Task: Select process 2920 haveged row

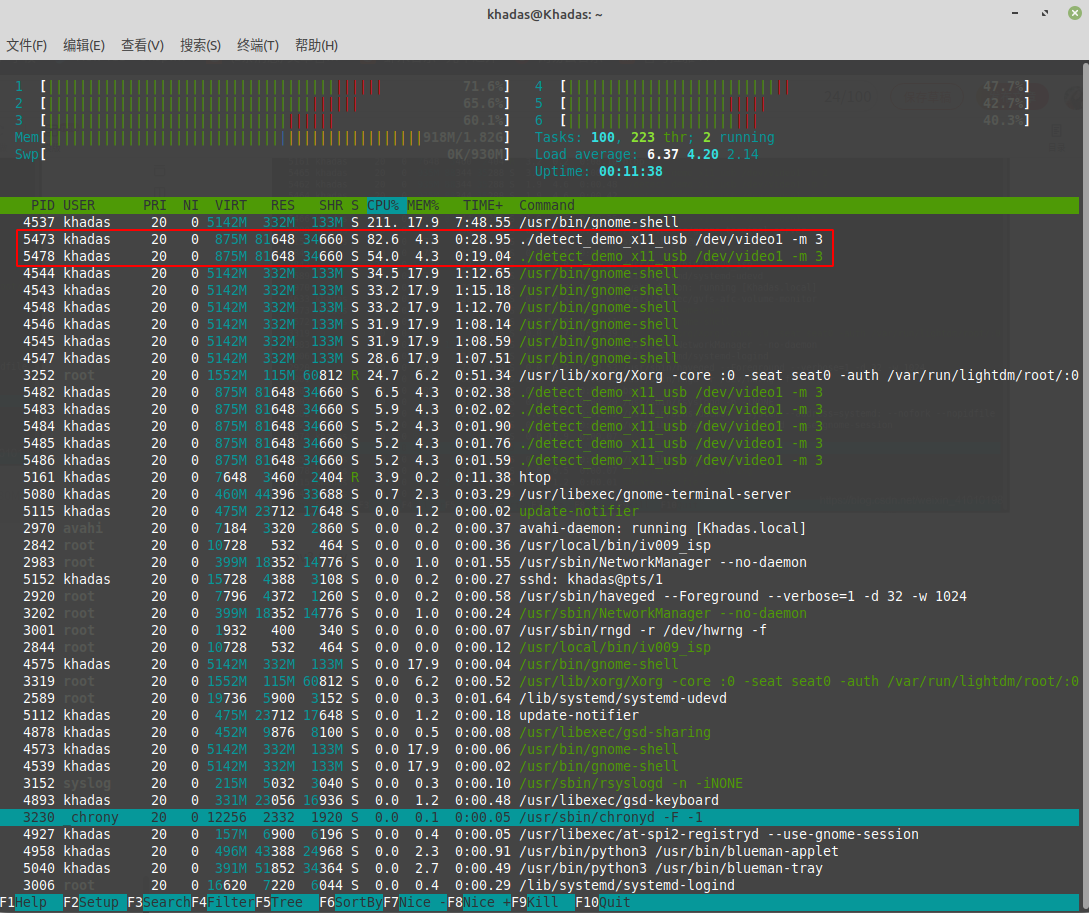Action: tap(540, 596)
